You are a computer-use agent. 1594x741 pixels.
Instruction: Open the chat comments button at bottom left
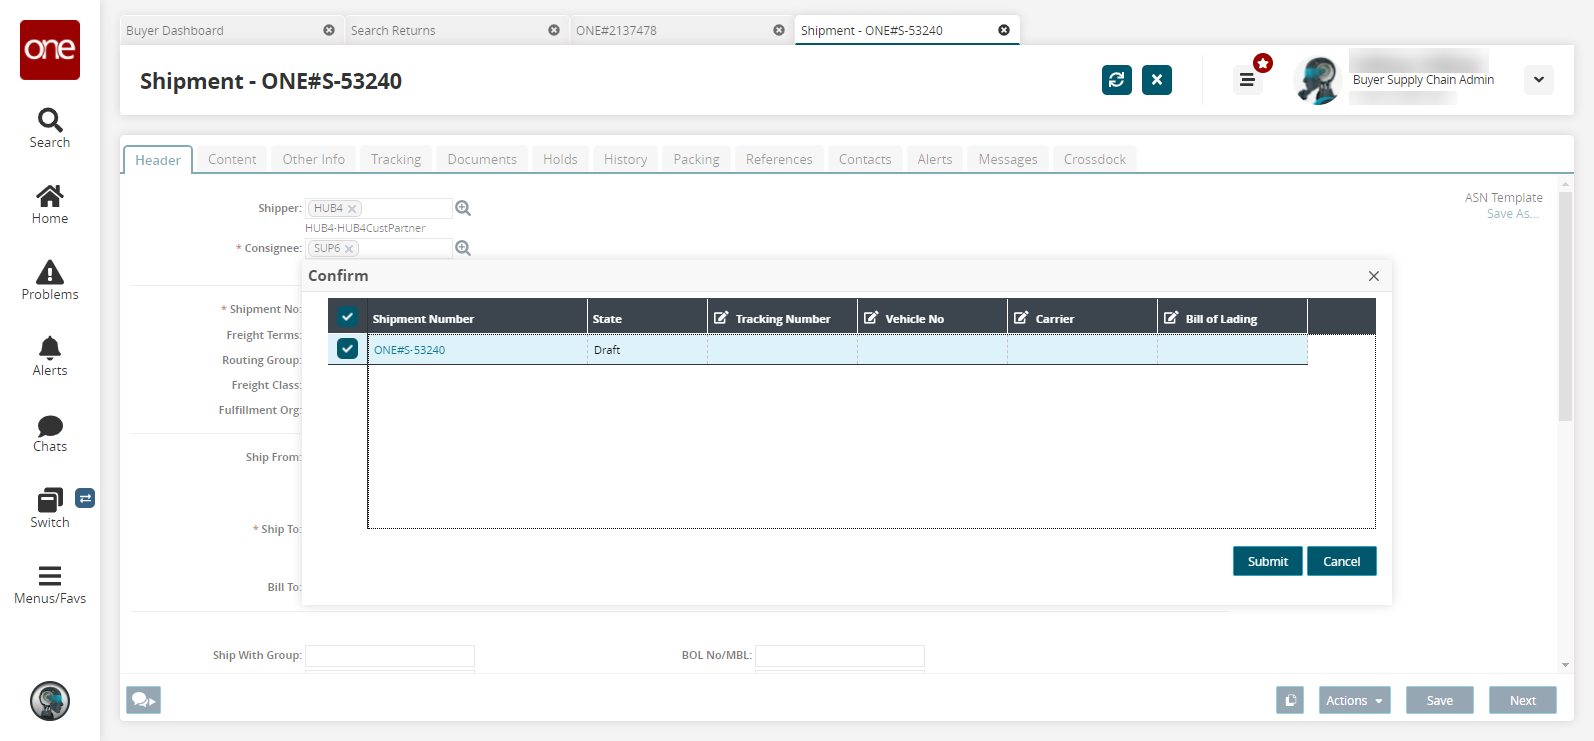pyautogui.click(x=143, y=700)
